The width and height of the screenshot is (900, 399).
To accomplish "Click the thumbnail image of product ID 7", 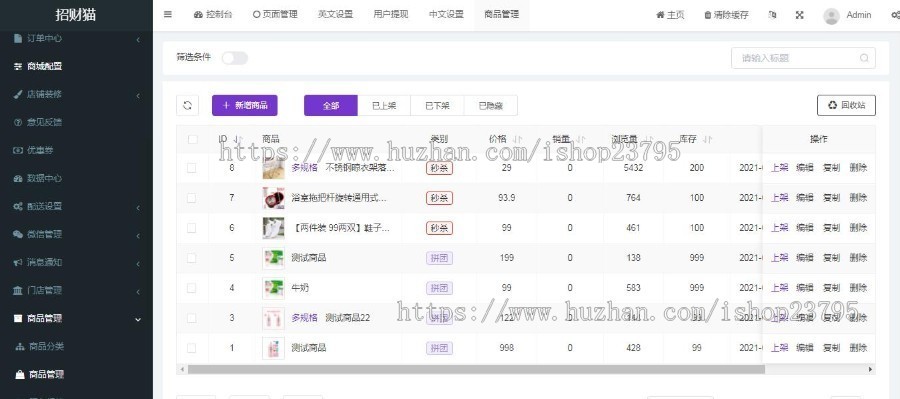I will [273, 198].
